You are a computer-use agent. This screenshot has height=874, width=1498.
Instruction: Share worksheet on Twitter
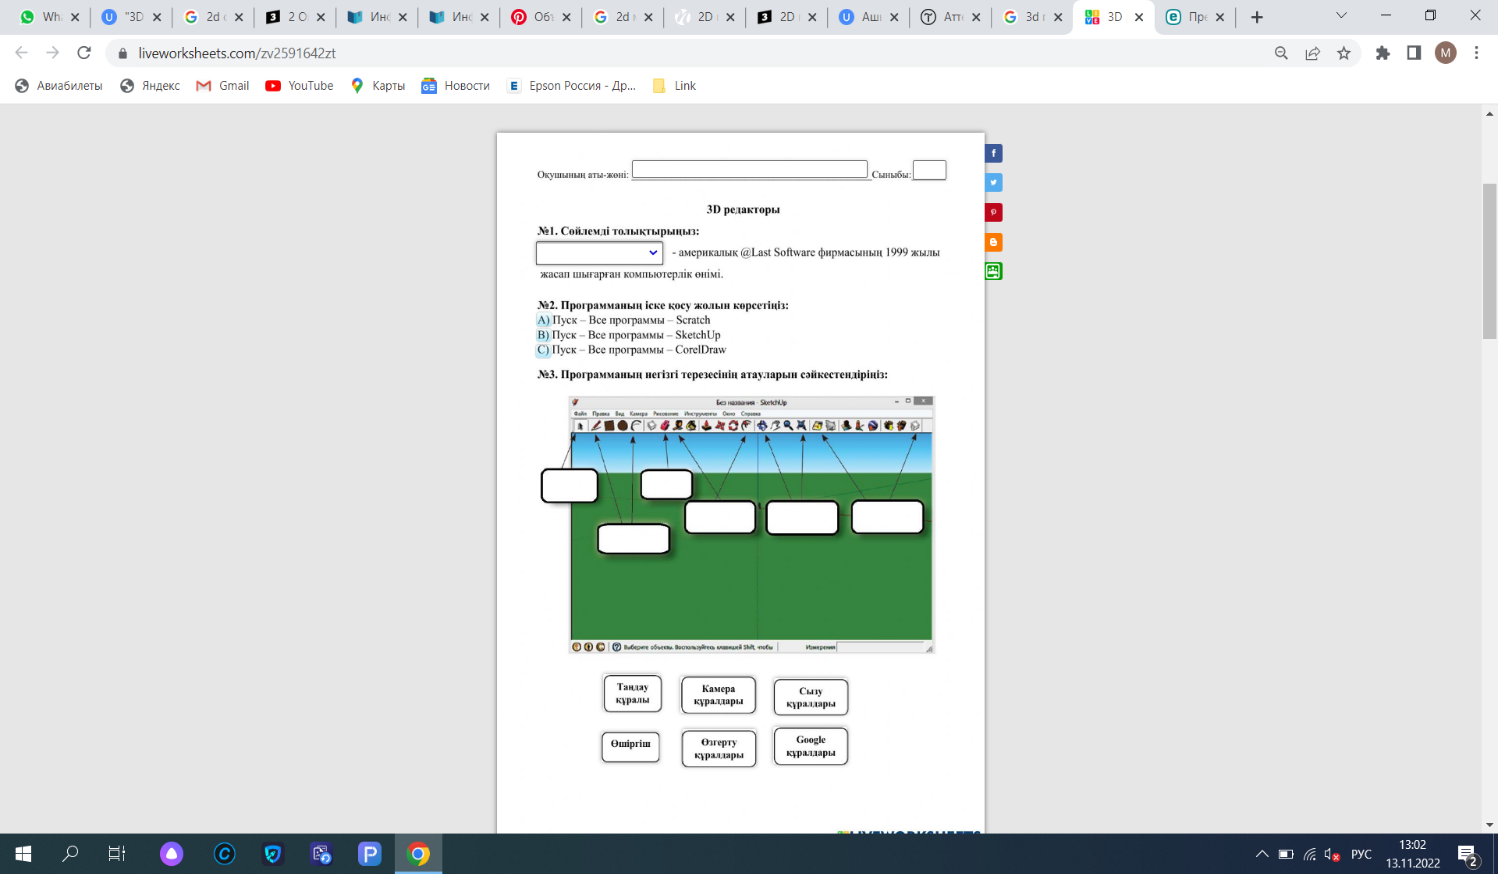994,183
